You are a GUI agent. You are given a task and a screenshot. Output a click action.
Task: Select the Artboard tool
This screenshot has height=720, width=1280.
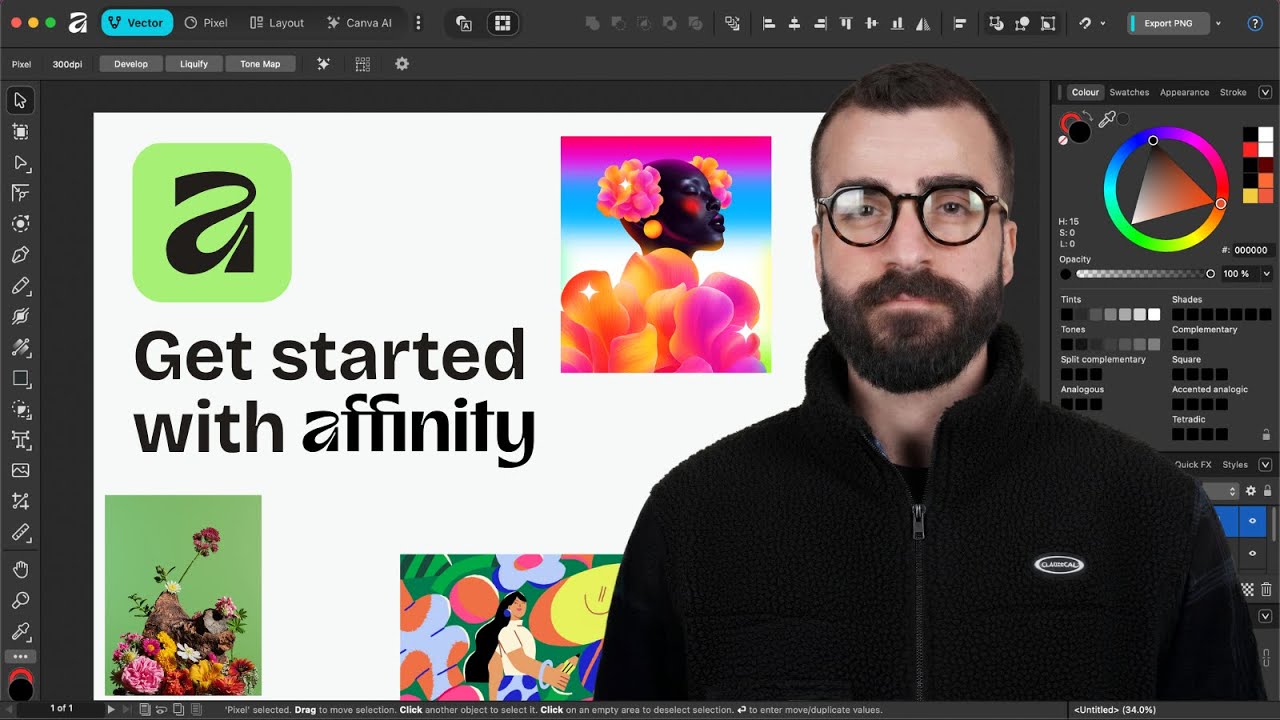pos(20,131)
